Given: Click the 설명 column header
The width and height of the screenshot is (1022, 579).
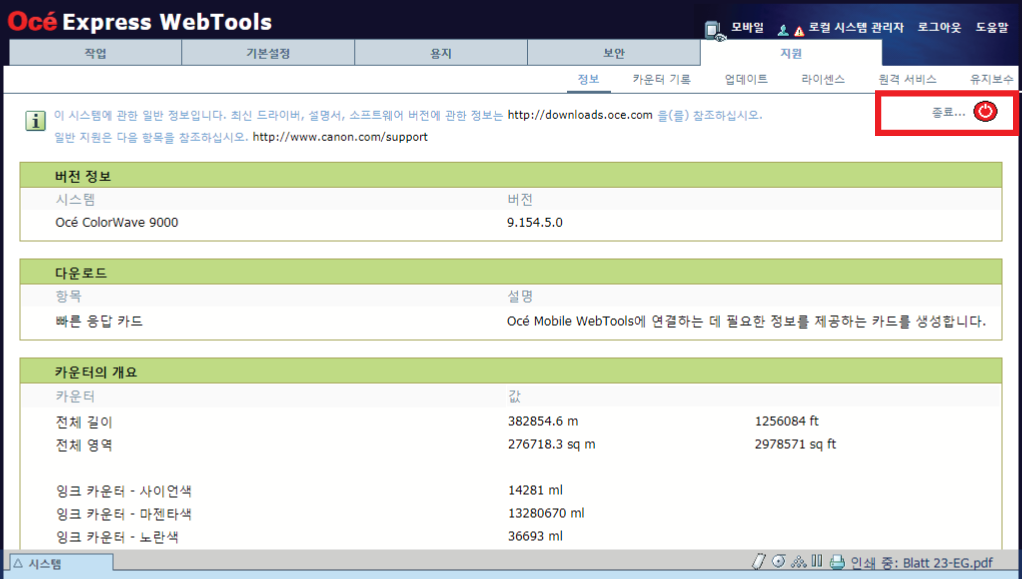Looking at the screenshot, I should click(520, 297).
